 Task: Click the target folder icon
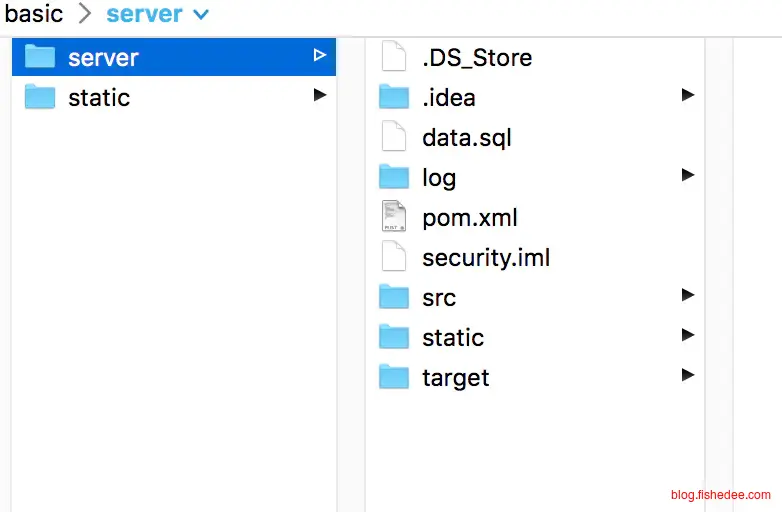tap(394, 377)
